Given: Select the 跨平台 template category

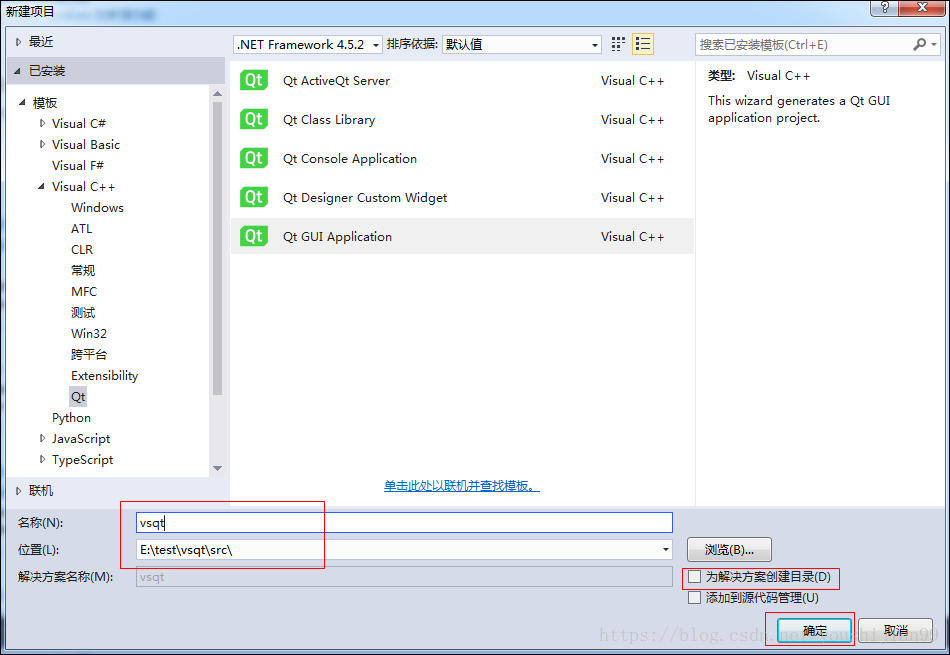Looking at the screenshot, I should (x=88, y=354).
